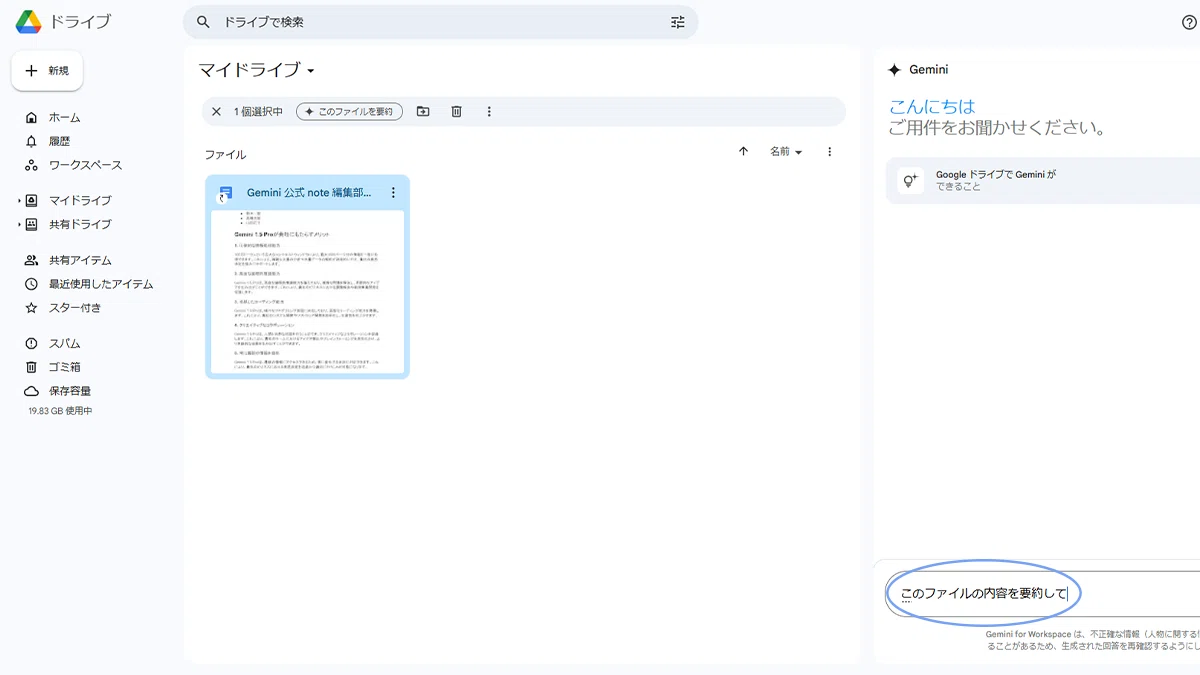The width and height of the screenshot is (1200, 675).
Task: Open more options next to 名前 sort
Action: point(829,152)
